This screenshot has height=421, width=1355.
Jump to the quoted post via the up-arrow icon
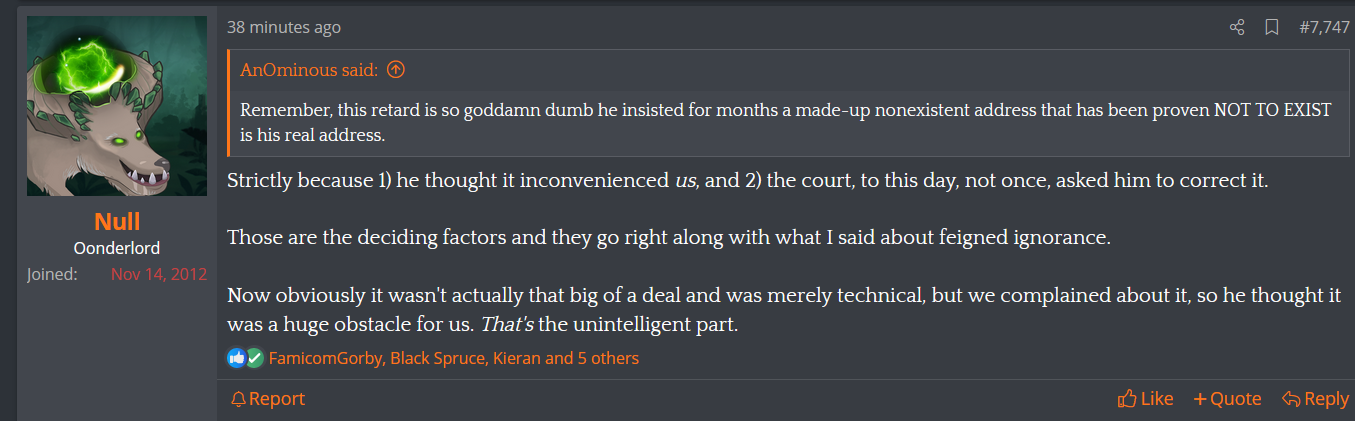396,70
